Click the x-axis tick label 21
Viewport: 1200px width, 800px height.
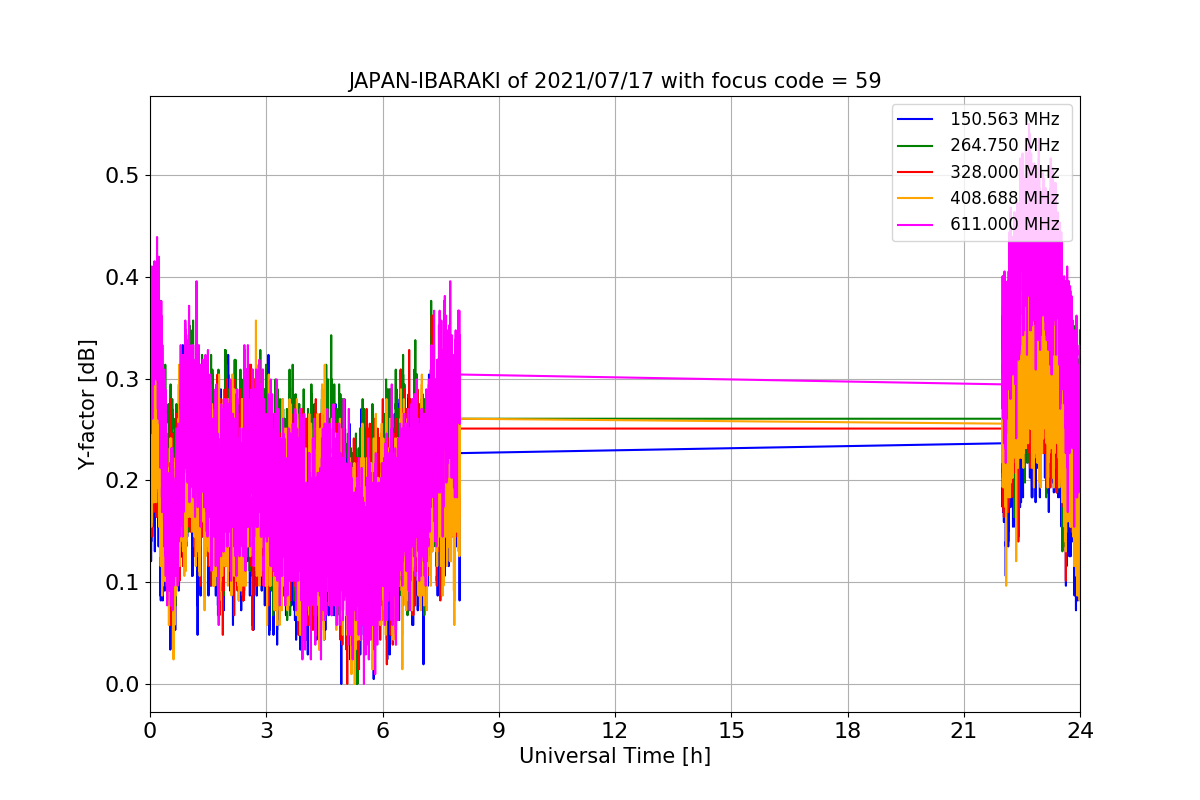tap(964, 731)
